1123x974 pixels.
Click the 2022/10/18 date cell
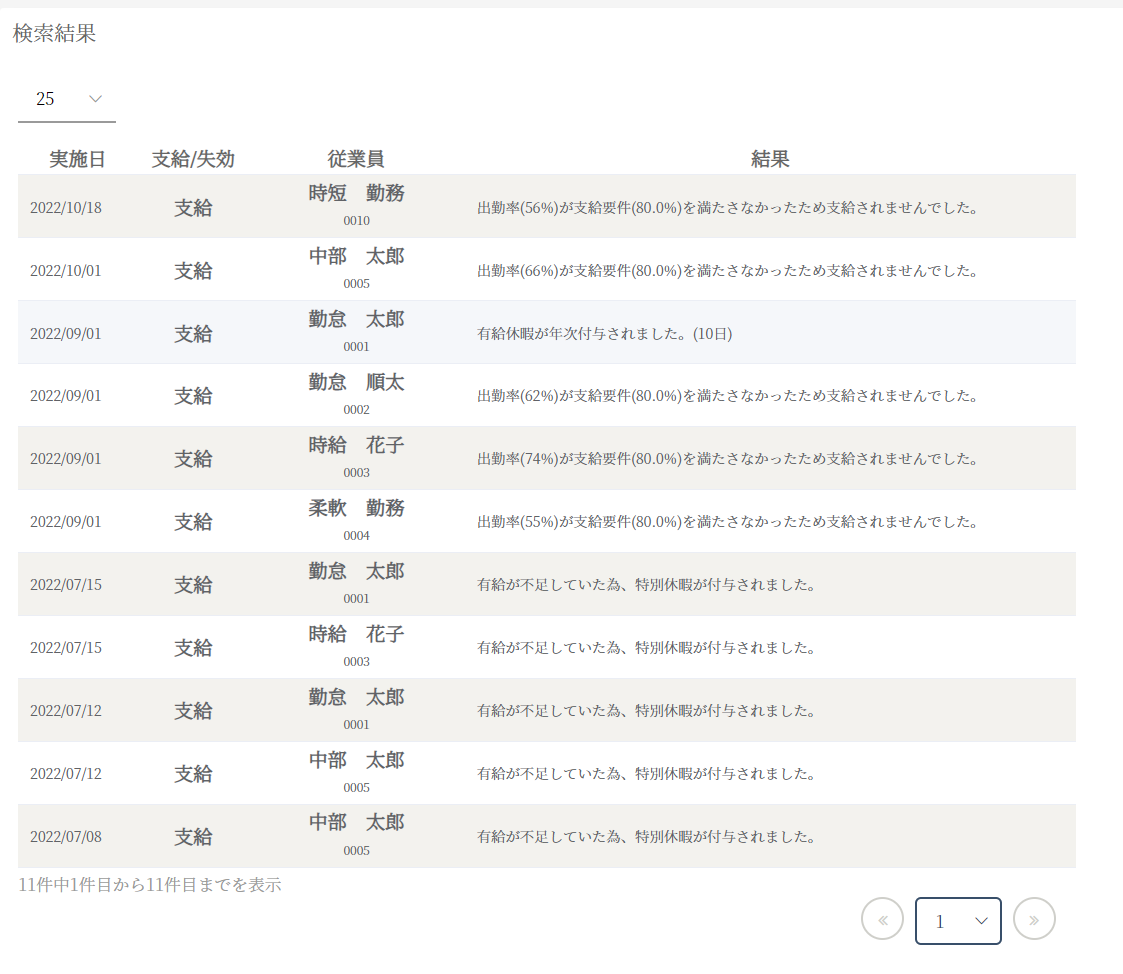[66, 208]
